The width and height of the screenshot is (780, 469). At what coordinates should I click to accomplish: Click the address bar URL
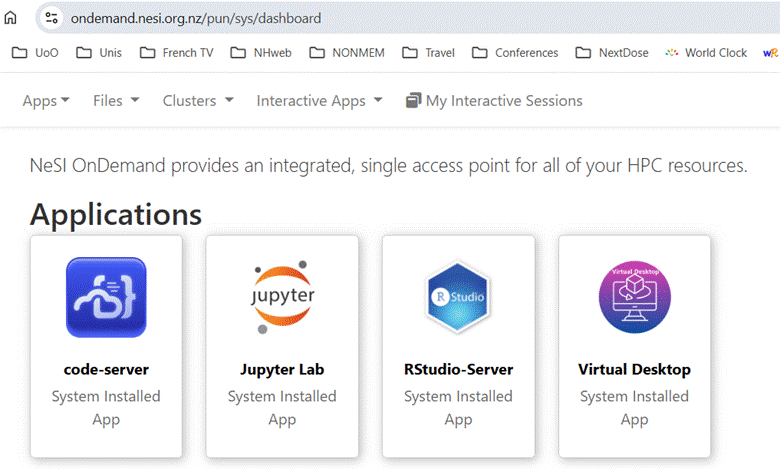tap(195, 18)
